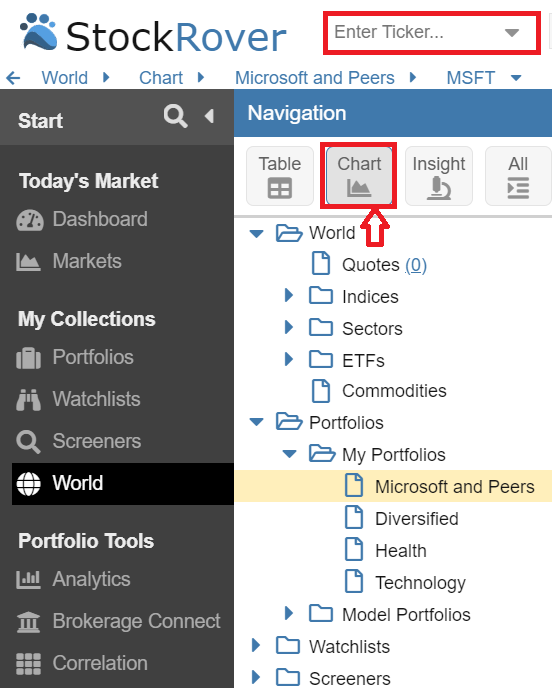Open the Correlation grid icon
The height and width of the screenshot is (688, 552).
pyautogui.click(x=29, y=664)
